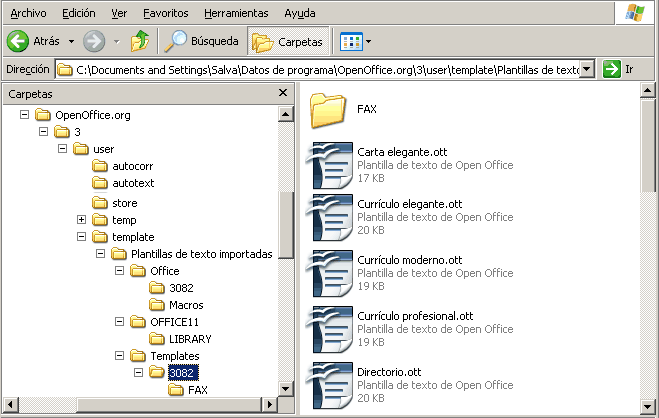
Task: Open the Vistas dropdown arrow
Action: 369,41
